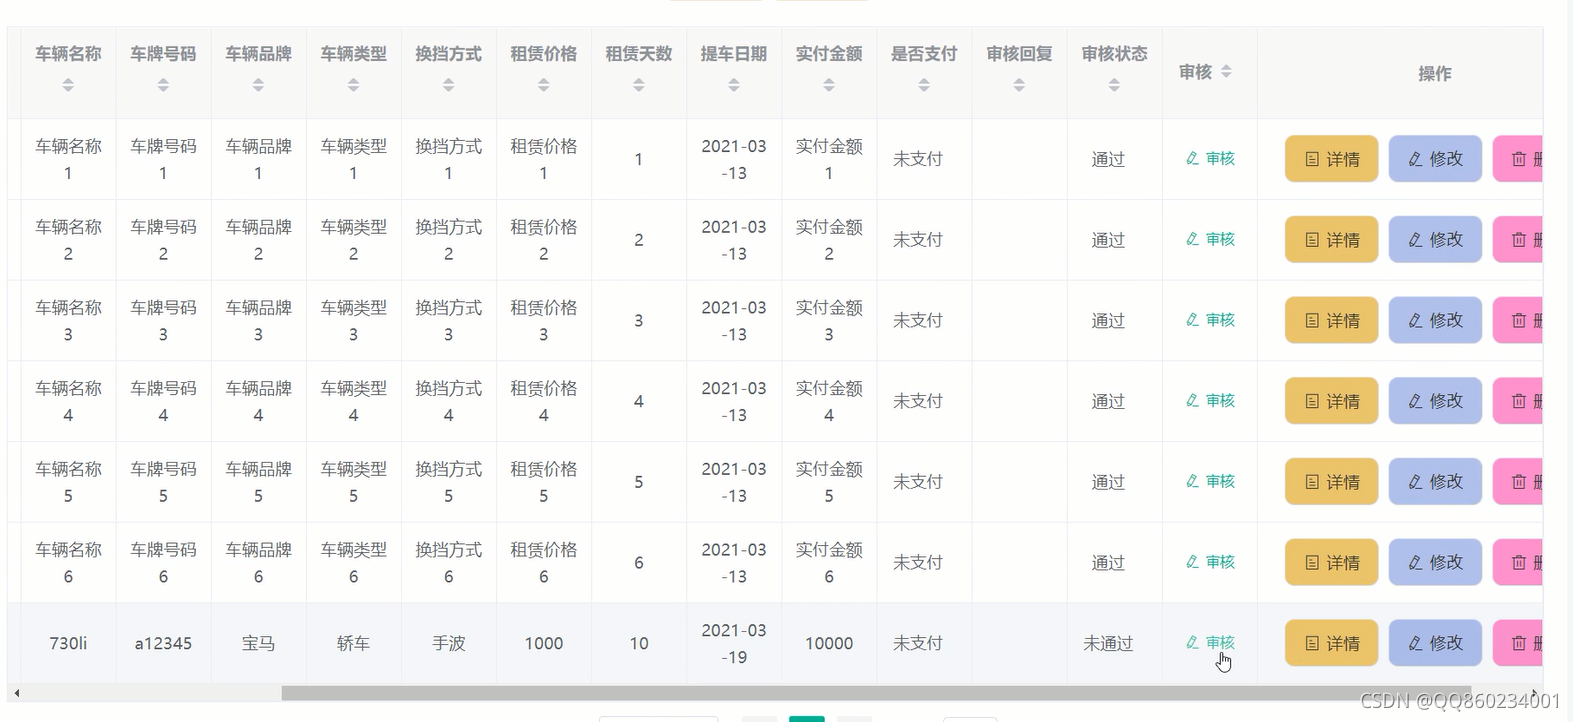
Task: Open 详情 for 车辆名称 5 row
Action: (1331, 482)
